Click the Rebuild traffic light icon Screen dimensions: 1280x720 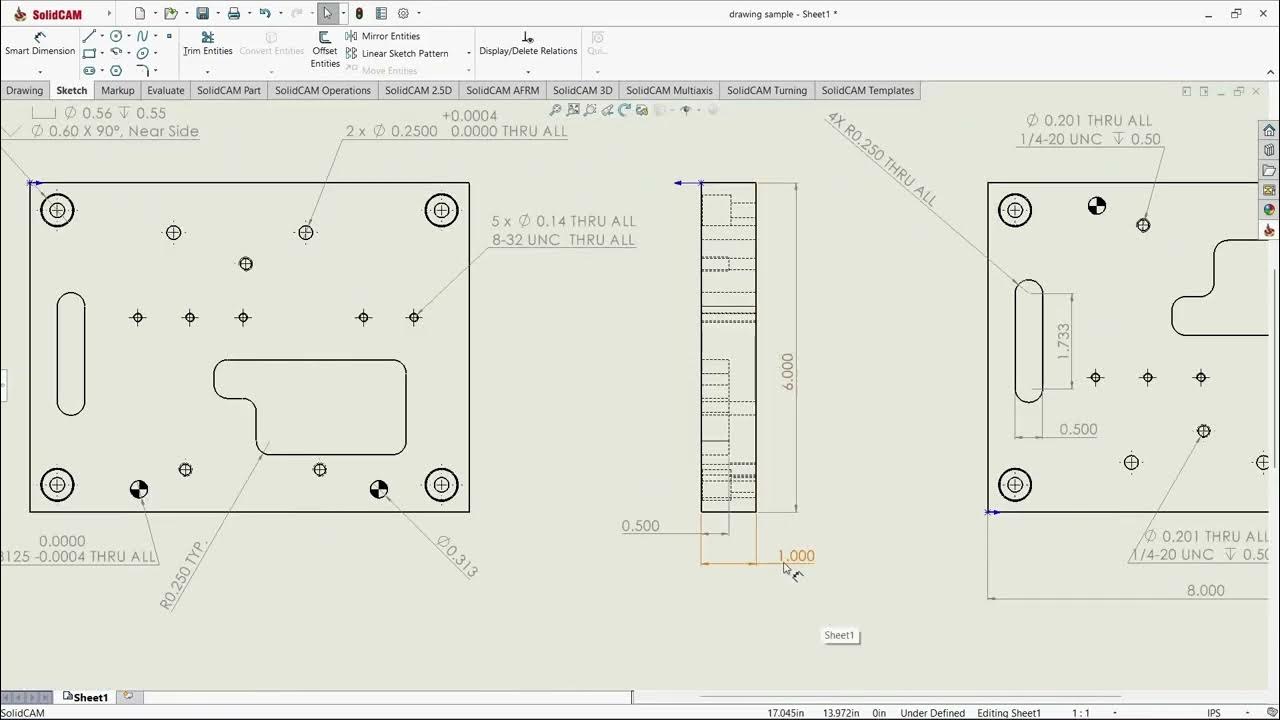(359, 14)
